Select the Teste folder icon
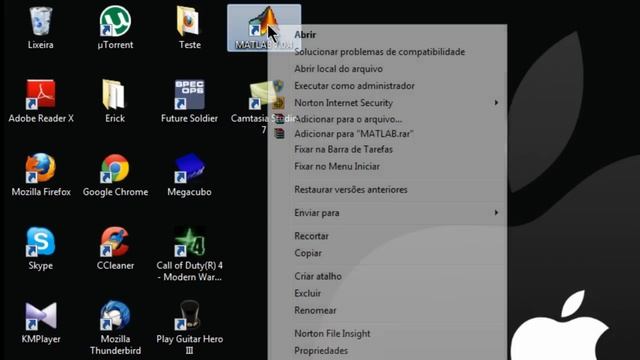 tap(189, 27)
